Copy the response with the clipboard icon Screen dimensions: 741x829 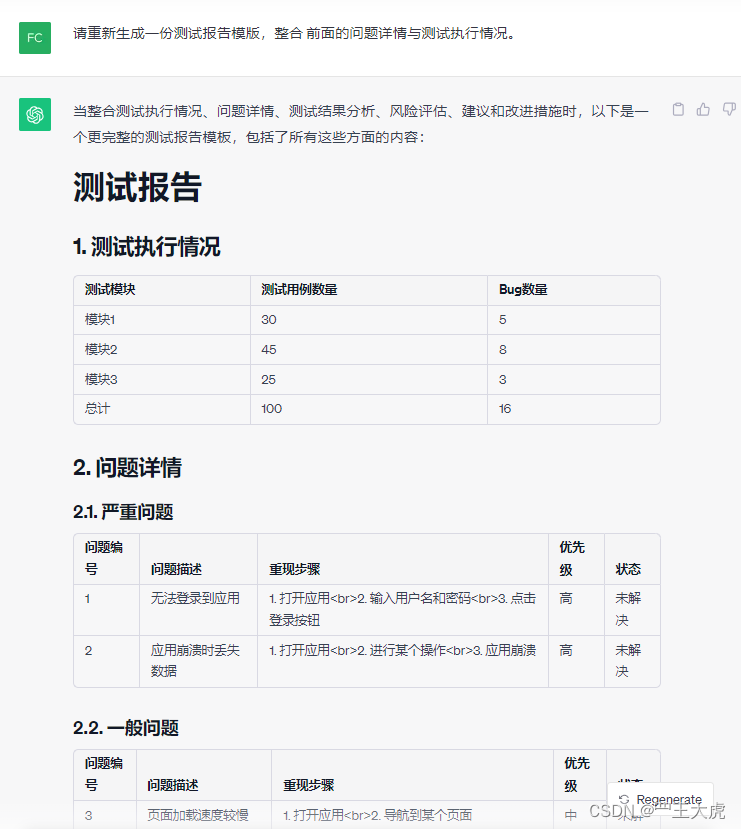click(x=678, y=109)
